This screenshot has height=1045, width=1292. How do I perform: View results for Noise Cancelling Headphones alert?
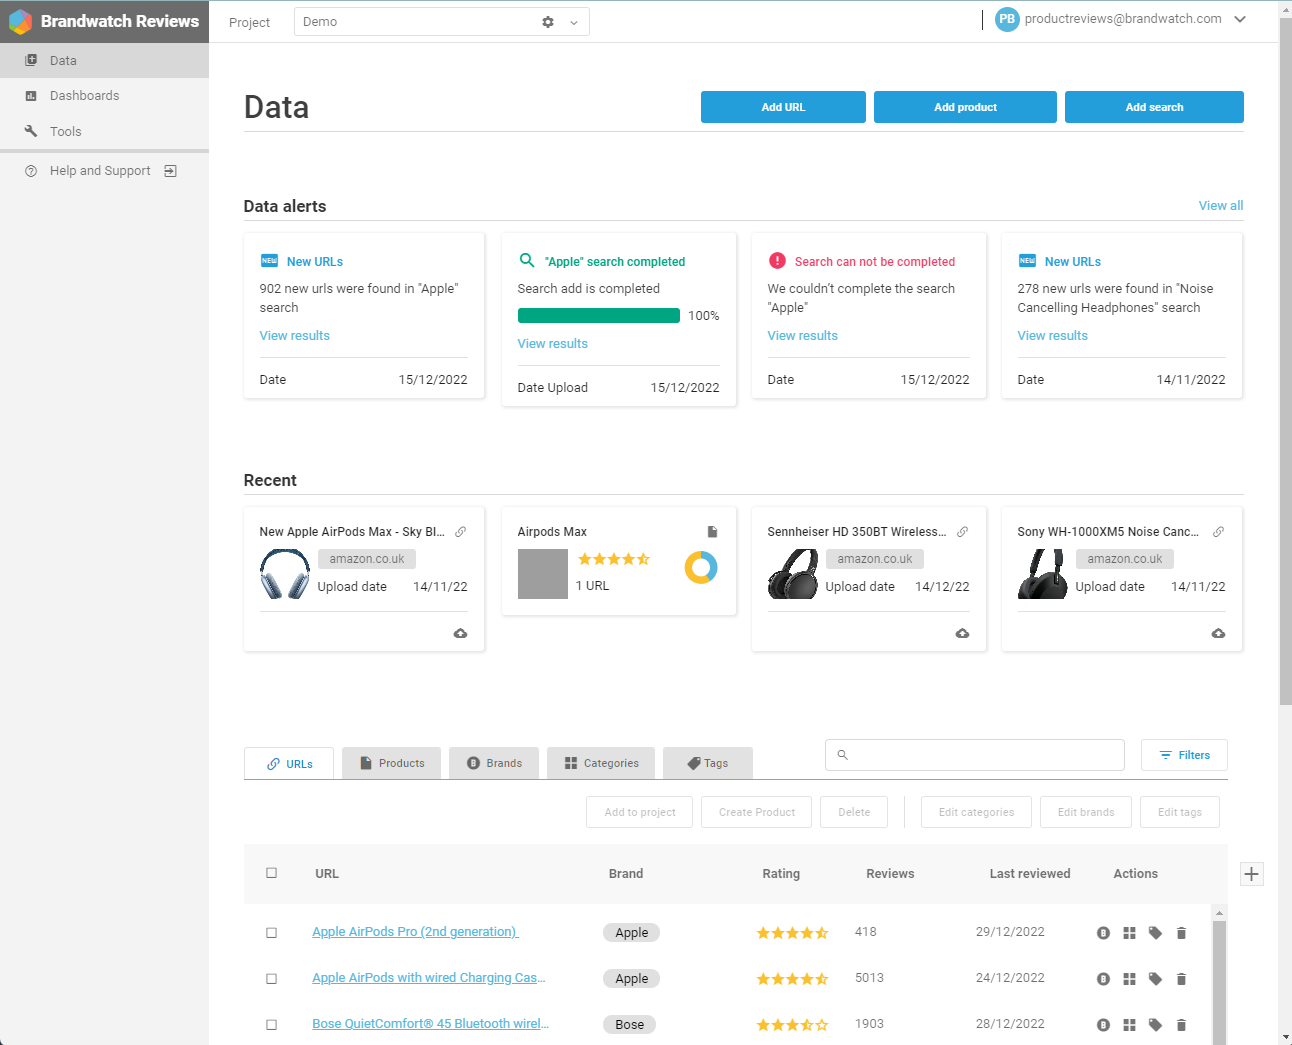coord(1053,336)
